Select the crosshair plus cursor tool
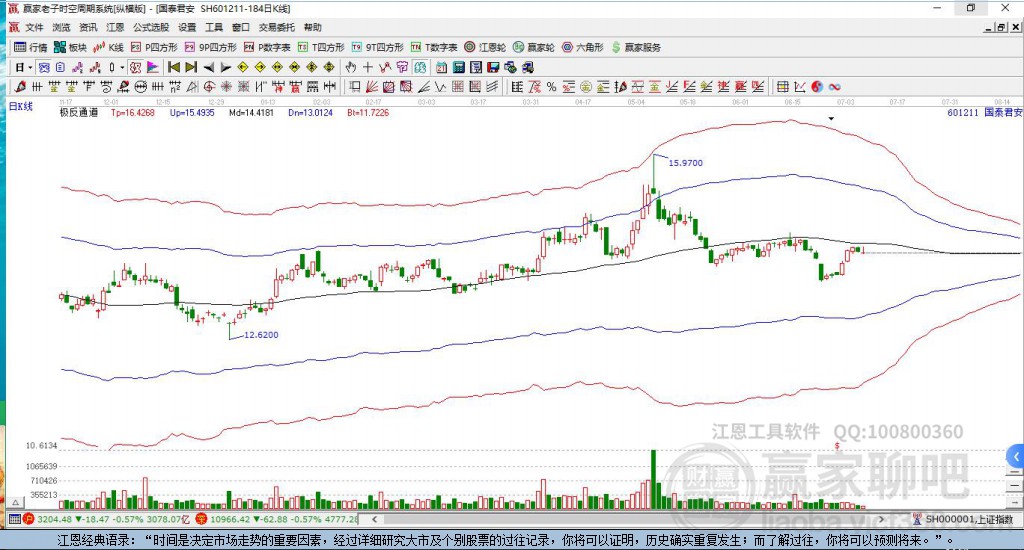The image size is (1024, 550). (368, 67)
